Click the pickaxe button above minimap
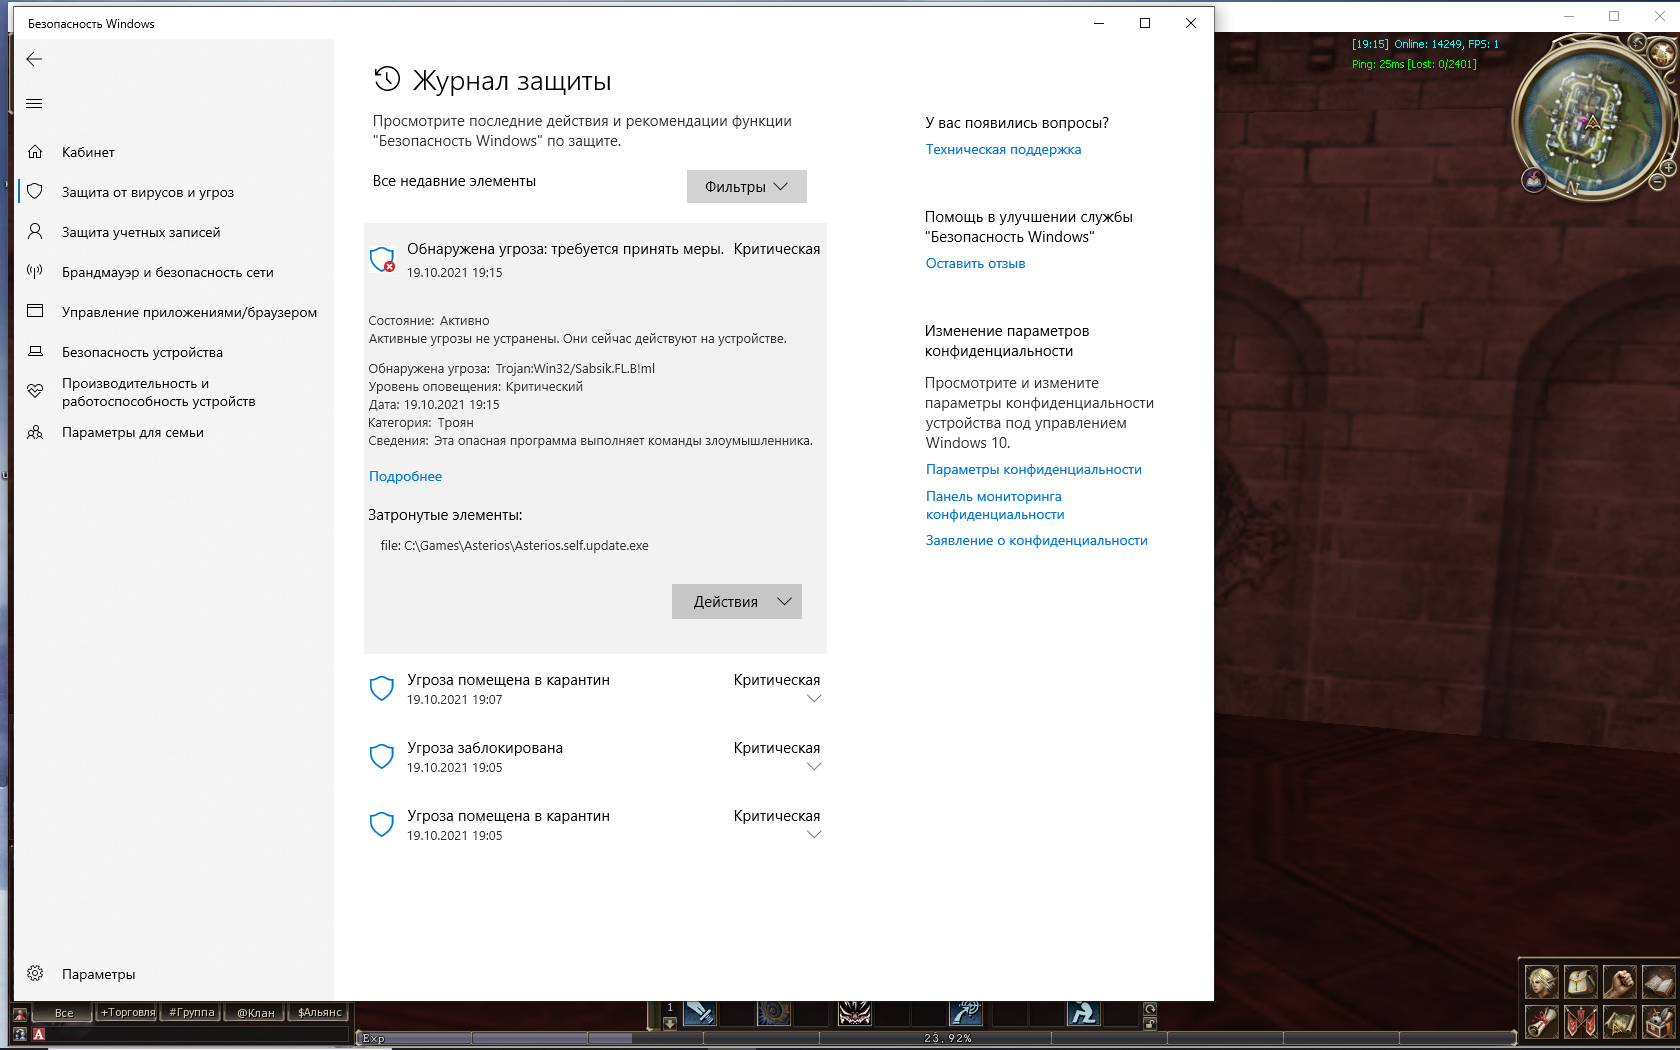 [1637, 42]
